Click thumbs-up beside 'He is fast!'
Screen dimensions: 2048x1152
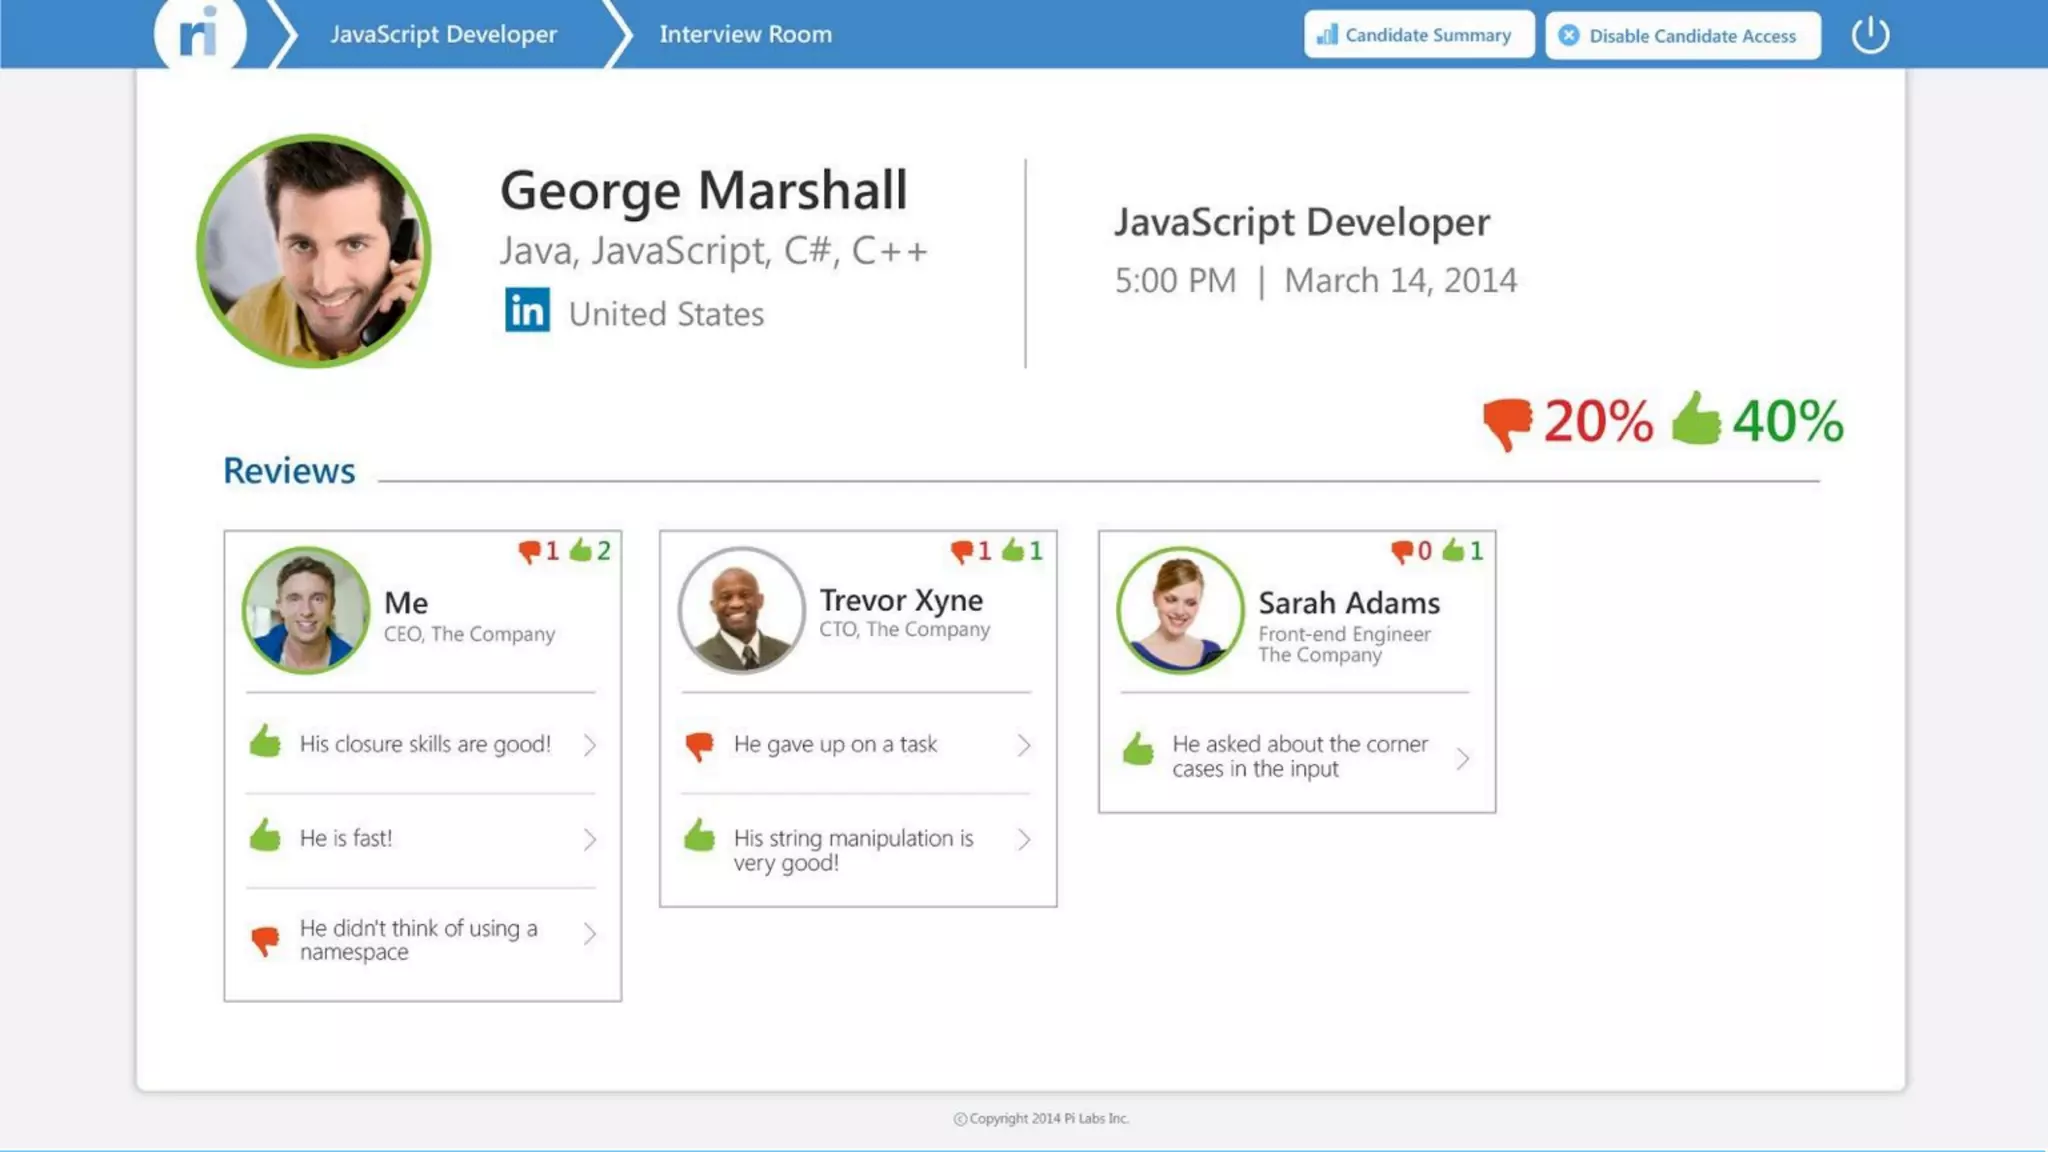click(x=265, y=835)
